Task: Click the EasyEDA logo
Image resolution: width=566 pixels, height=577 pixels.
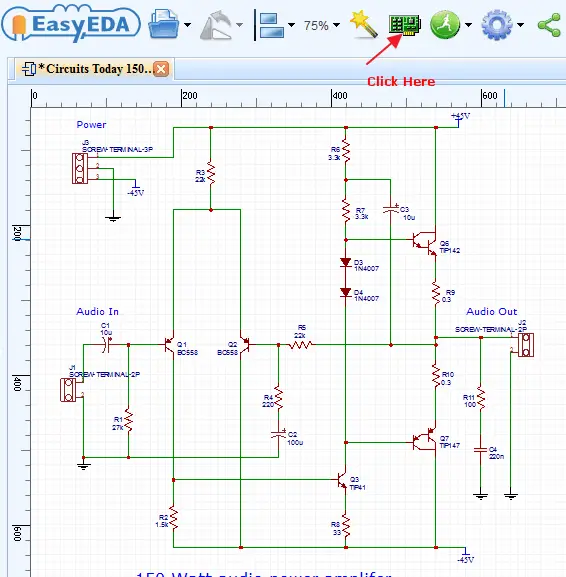Action: [x=71, y=23]
